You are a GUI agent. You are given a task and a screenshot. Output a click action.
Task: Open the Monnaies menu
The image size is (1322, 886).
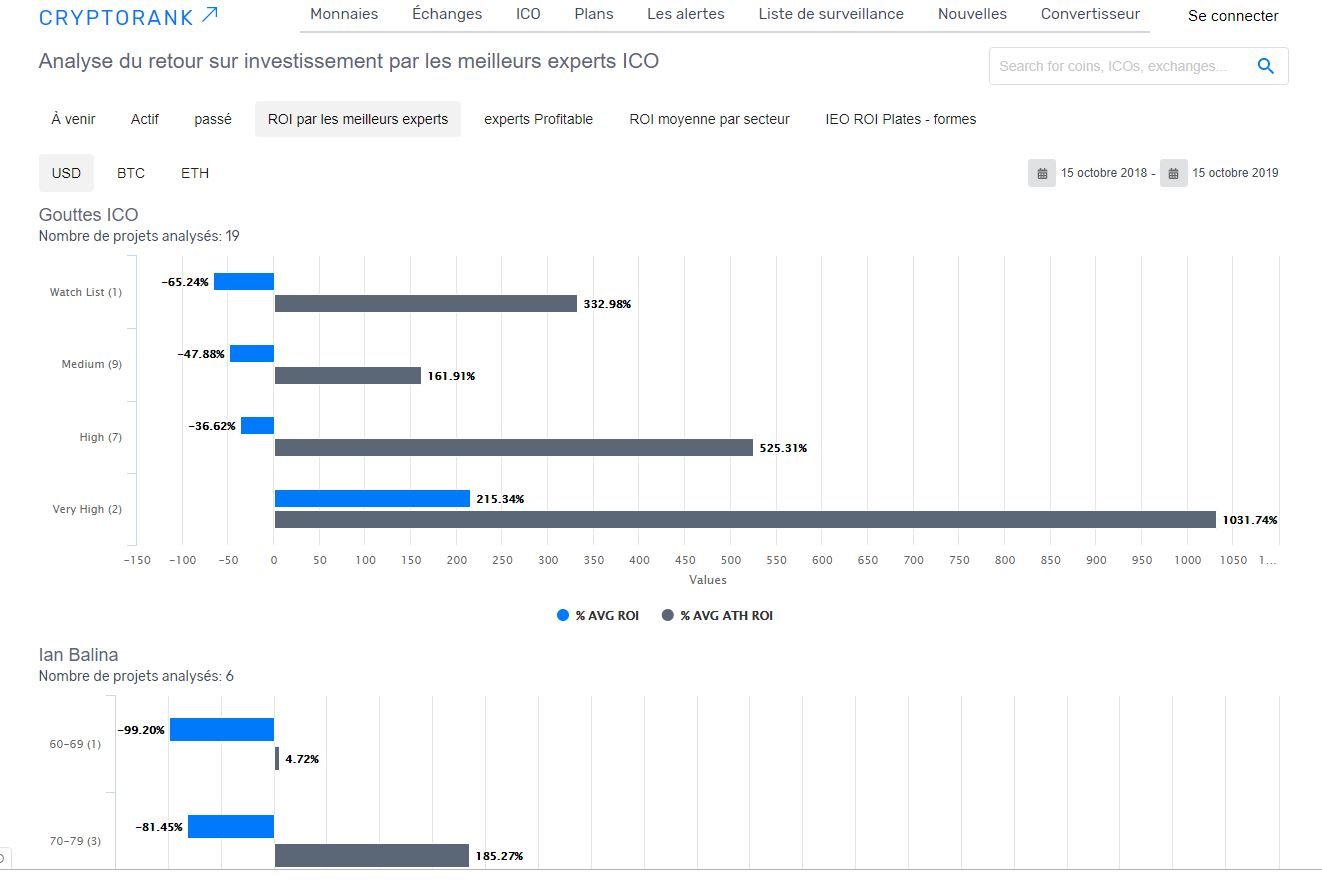pos(344,14)
